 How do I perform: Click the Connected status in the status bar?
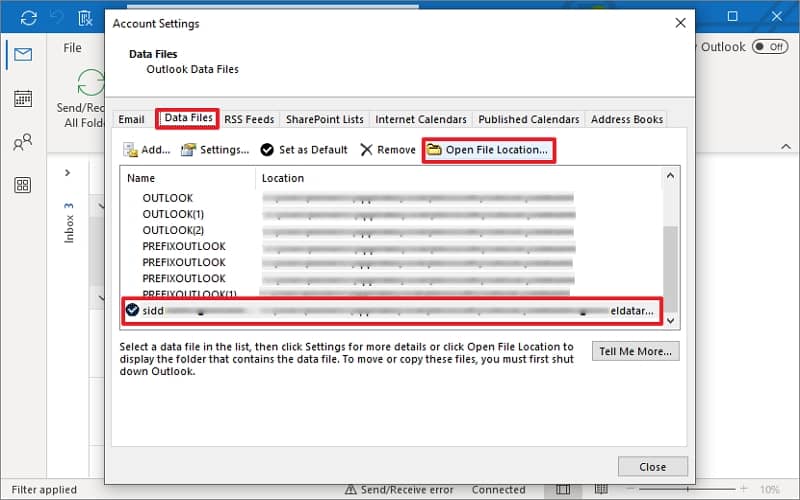[498, 490]
